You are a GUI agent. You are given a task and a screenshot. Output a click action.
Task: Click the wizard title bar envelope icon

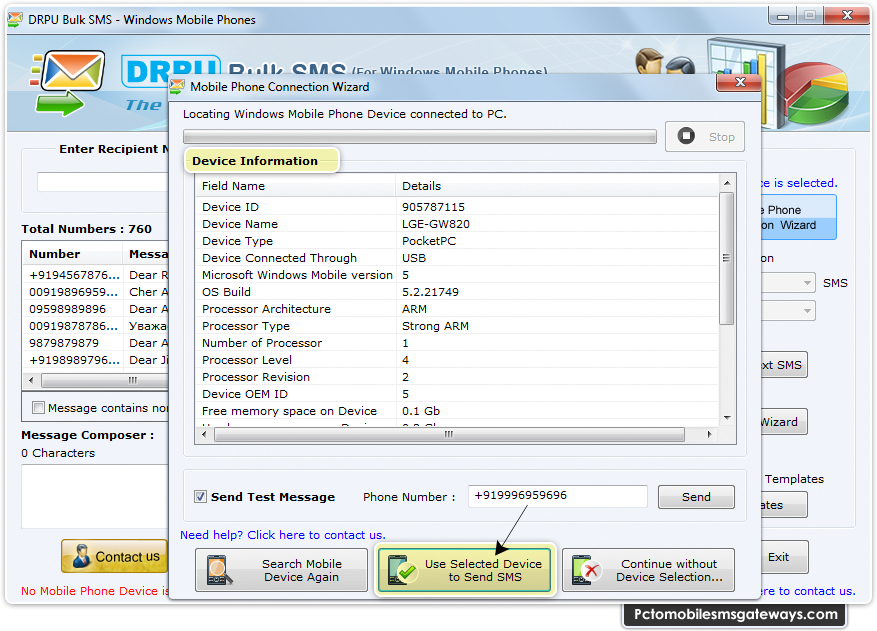click(177, 87)
